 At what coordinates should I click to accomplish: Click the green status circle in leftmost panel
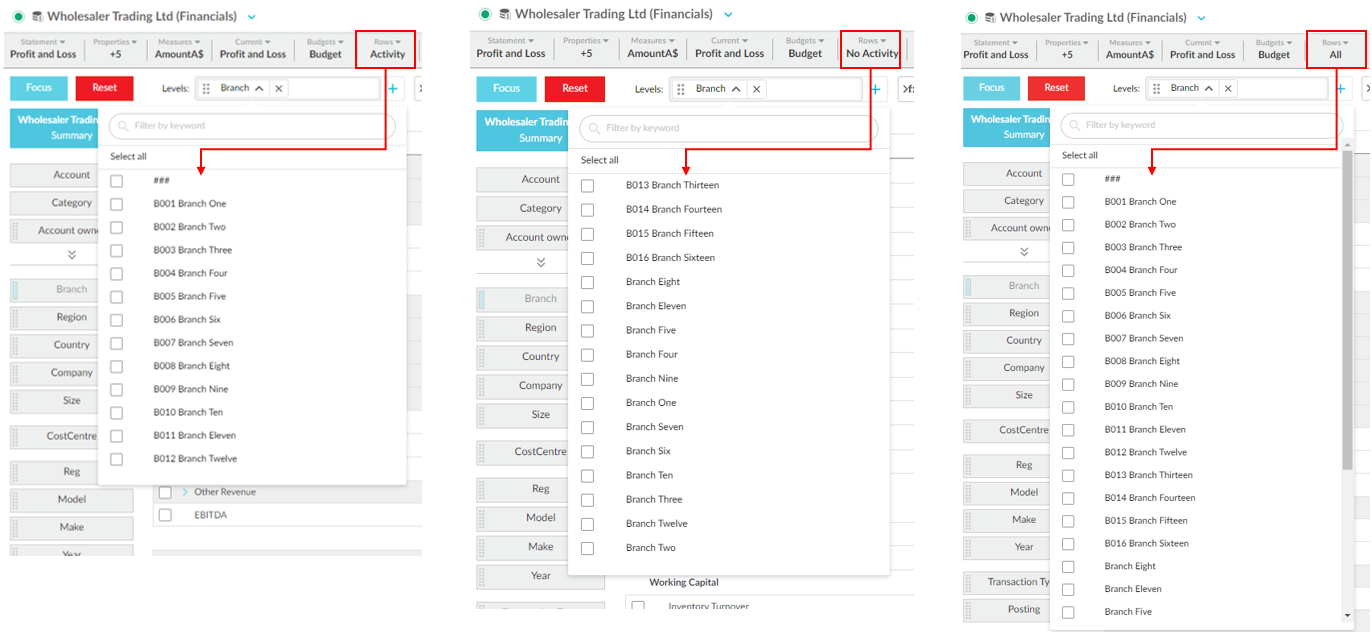[18, 16]
